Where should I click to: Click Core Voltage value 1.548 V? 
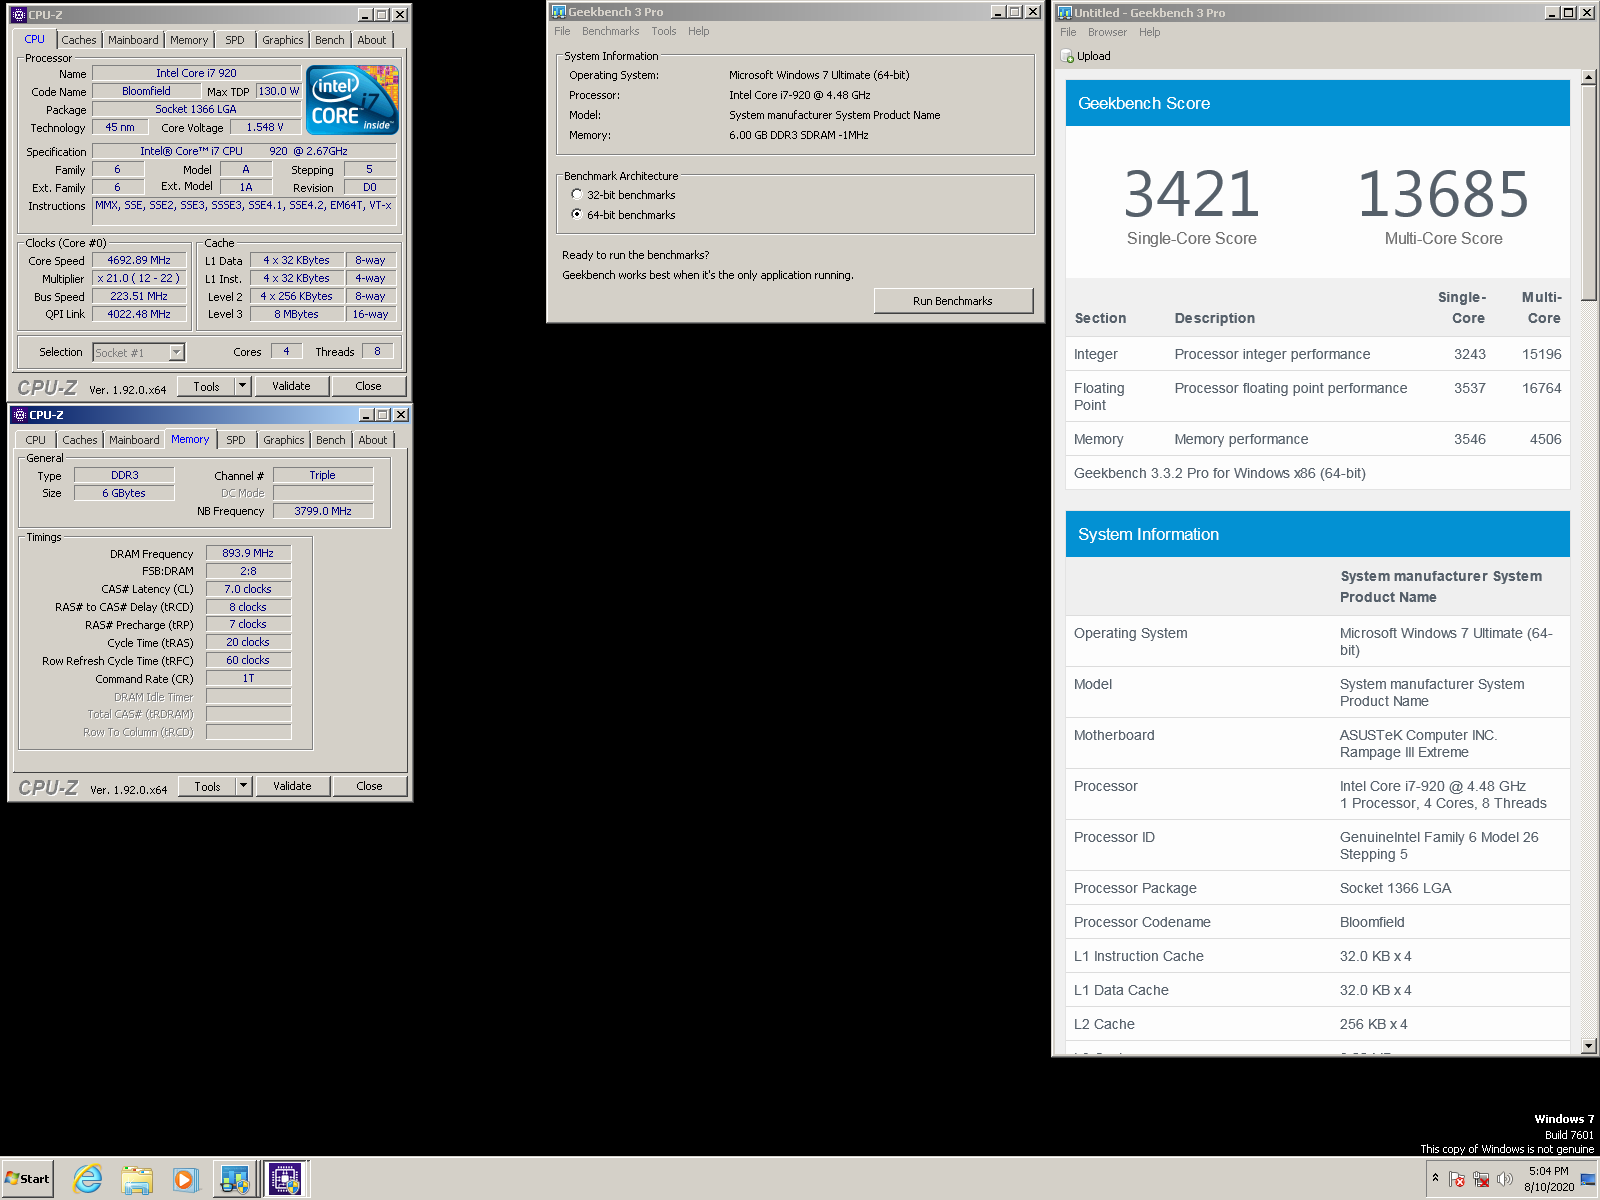click(265, 127)
